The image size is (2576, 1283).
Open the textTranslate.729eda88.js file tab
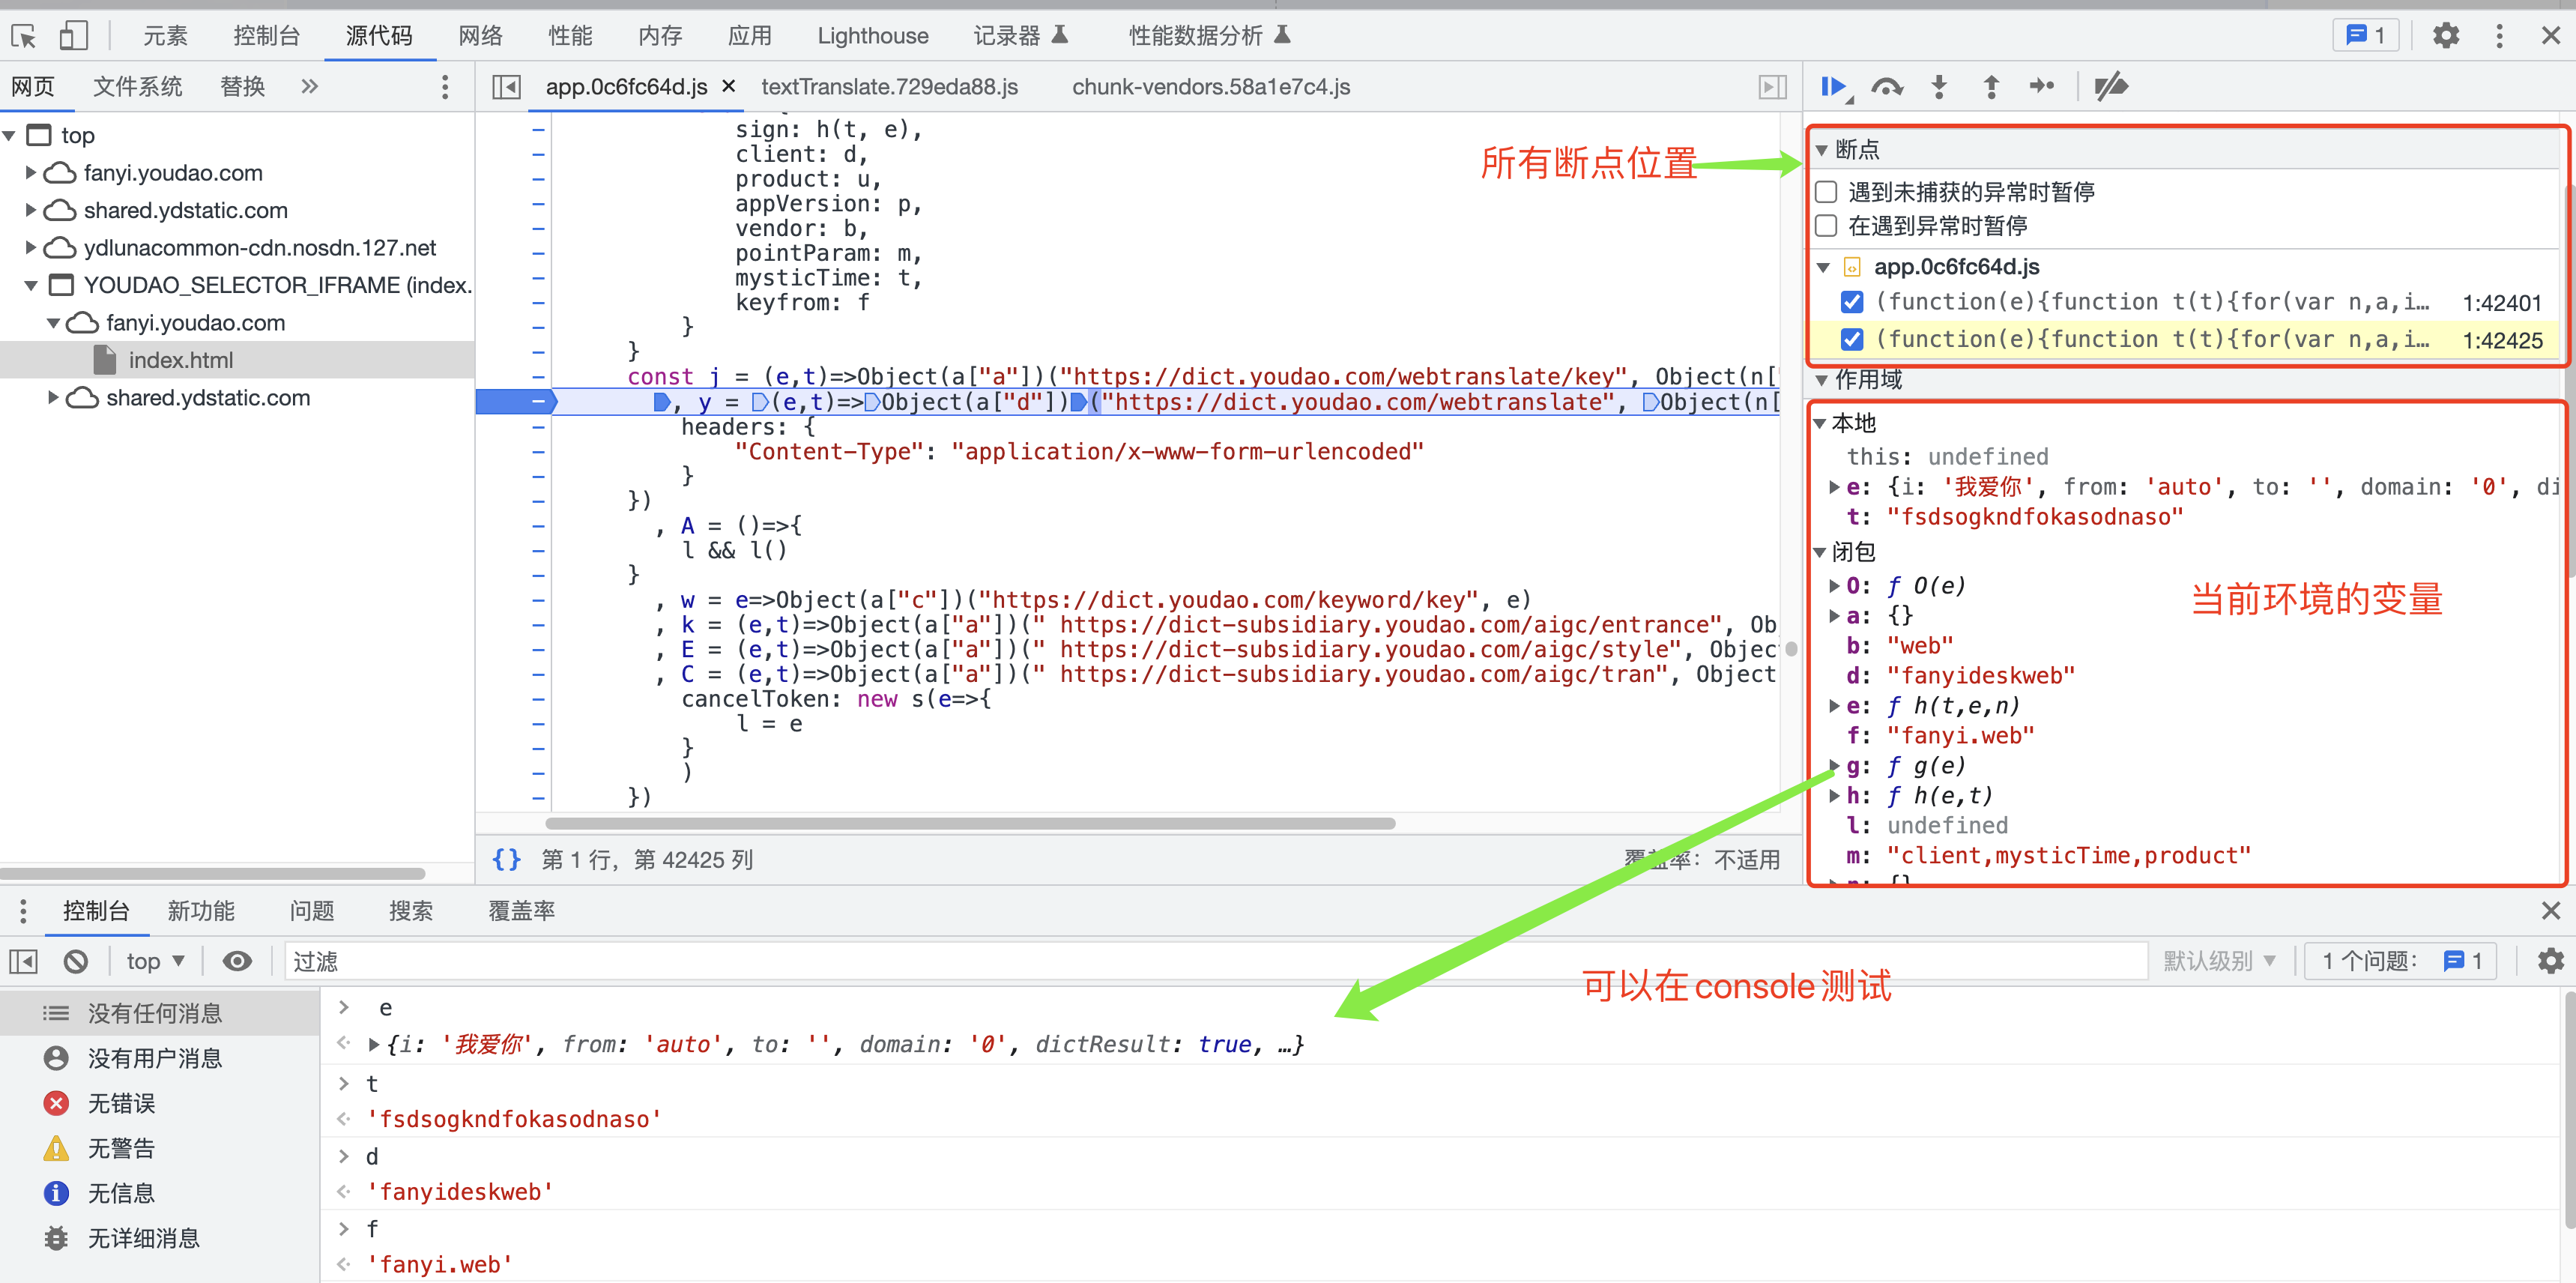pos(889,87)
